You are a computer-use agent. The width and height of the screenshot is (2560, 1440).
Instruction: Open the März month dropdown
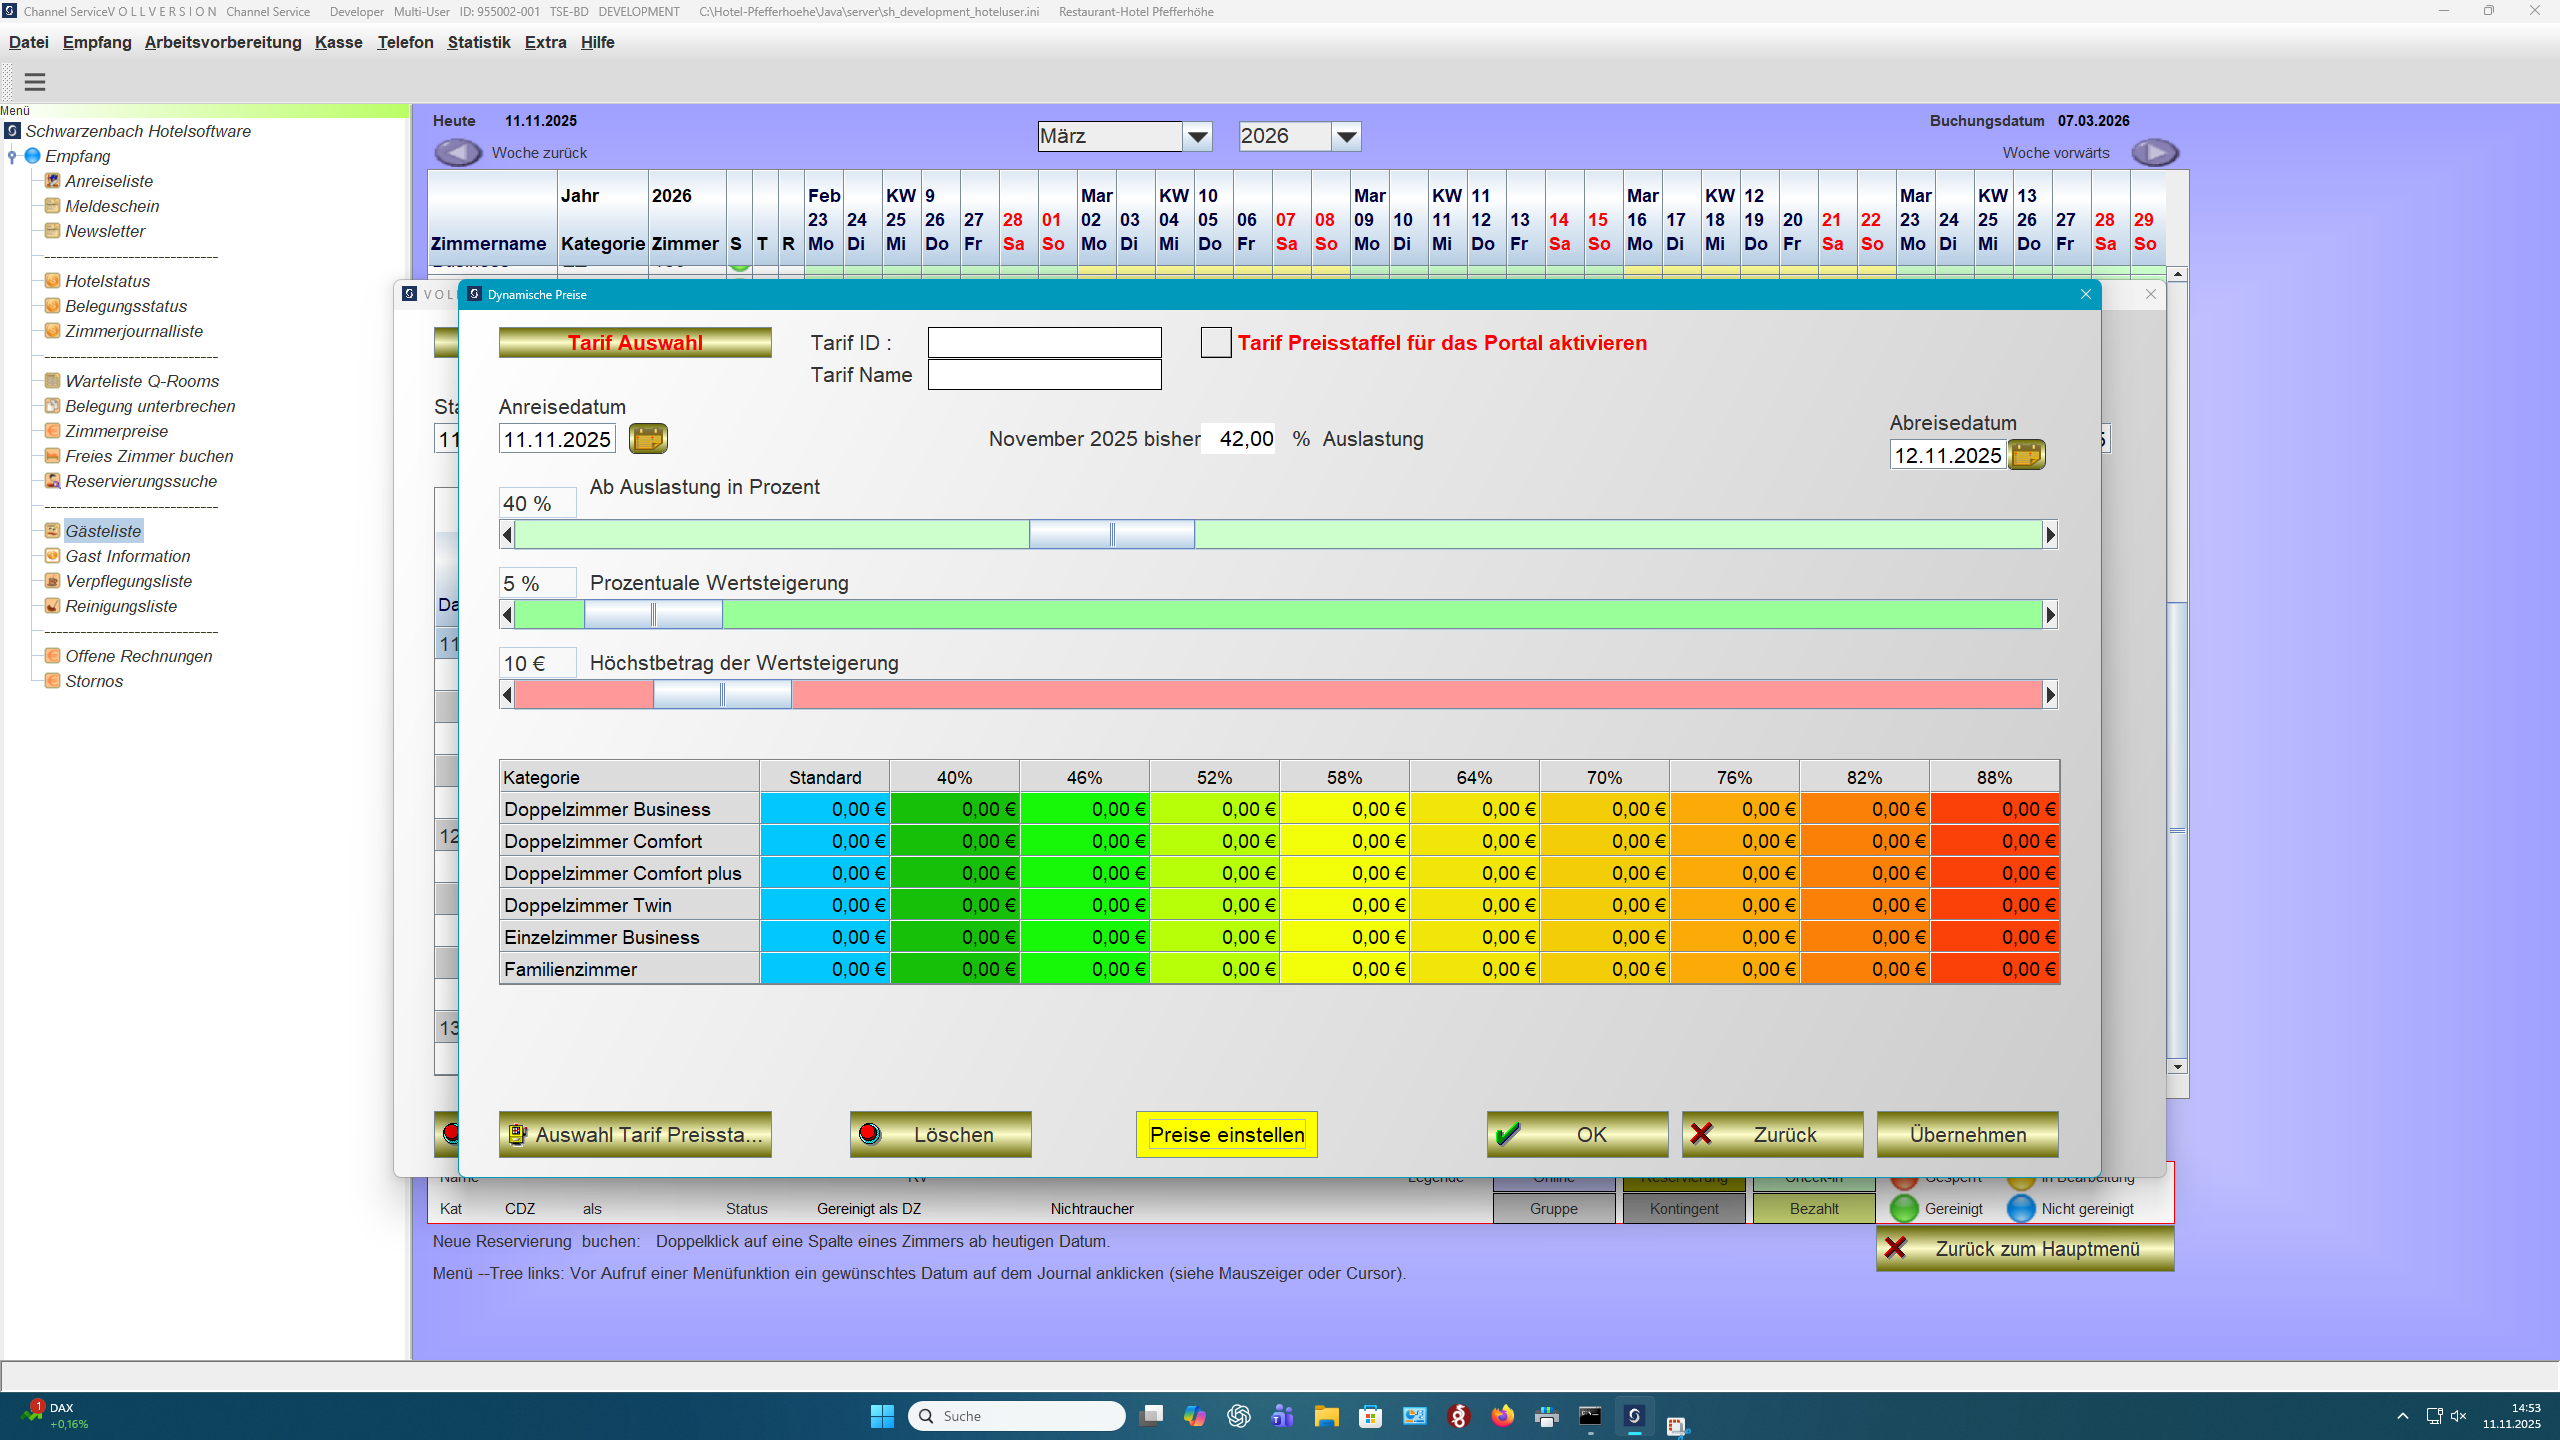[x=1197, y=136]
